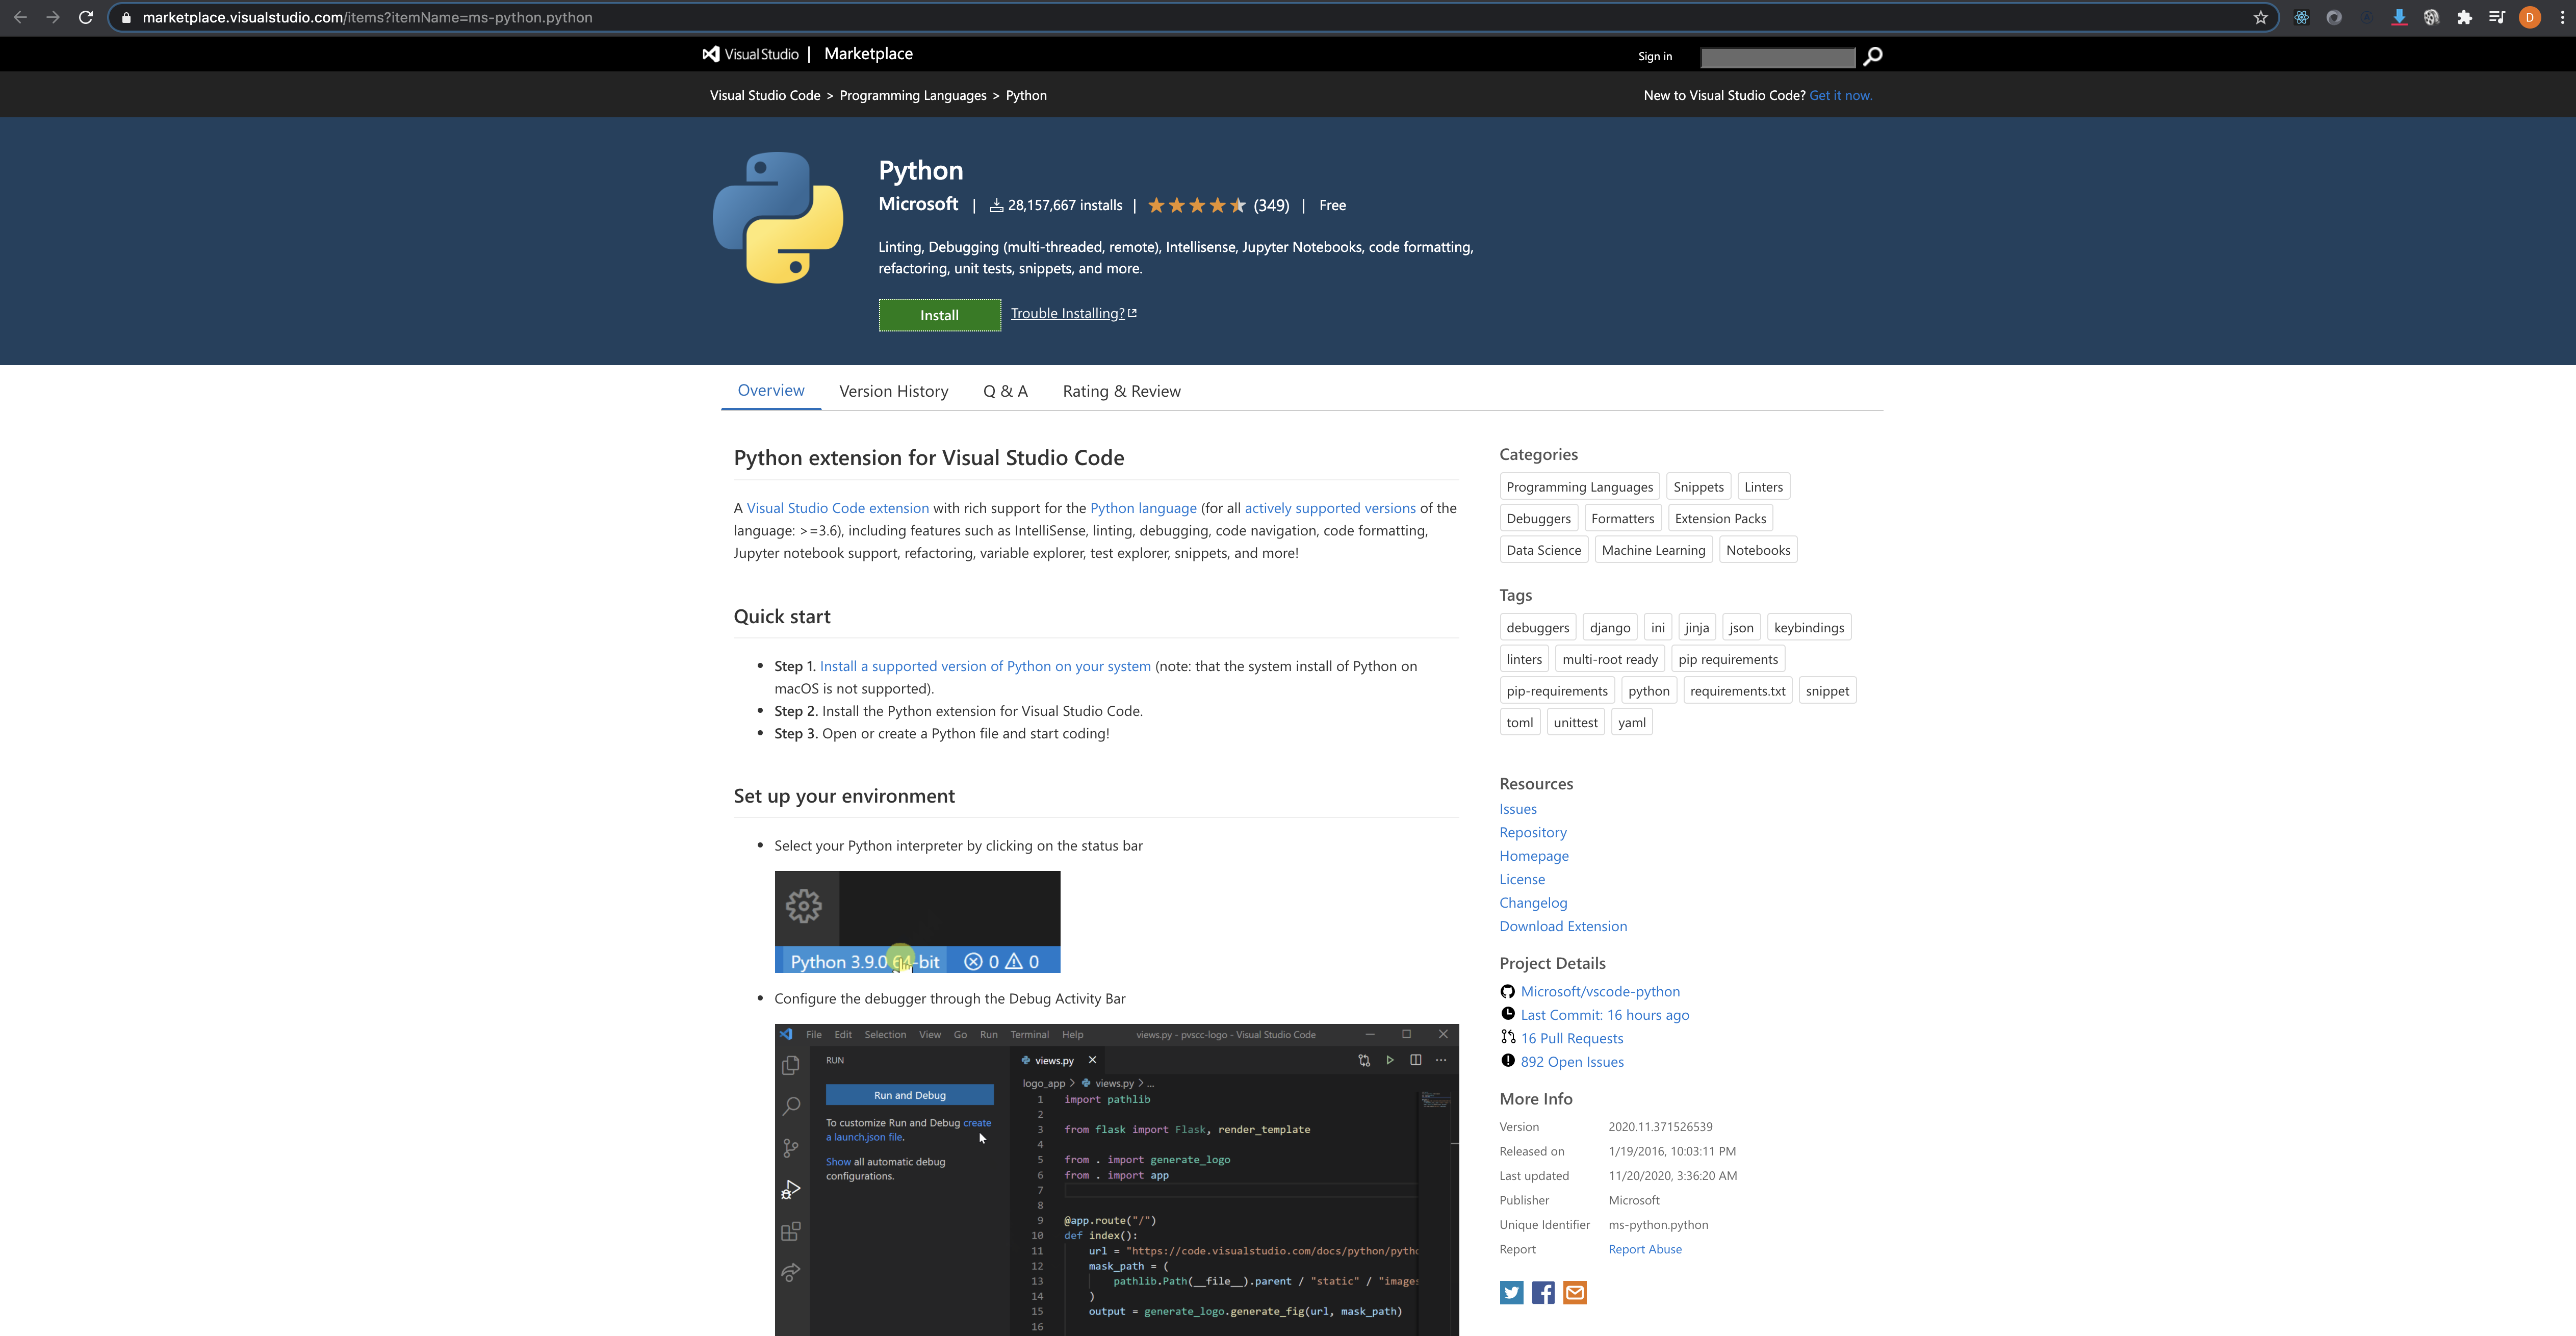
Task: Open the Visual Studio Code extension link
Action: [x=838, y=508]
